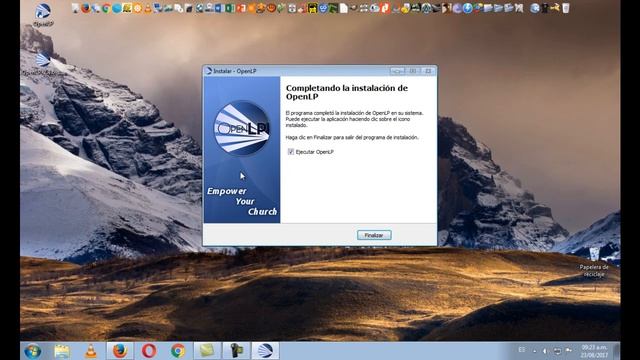The height and width of the screenshot is (360, 640).
Task: Open the sticky notes taskbar icon
Action: point(207,351)
